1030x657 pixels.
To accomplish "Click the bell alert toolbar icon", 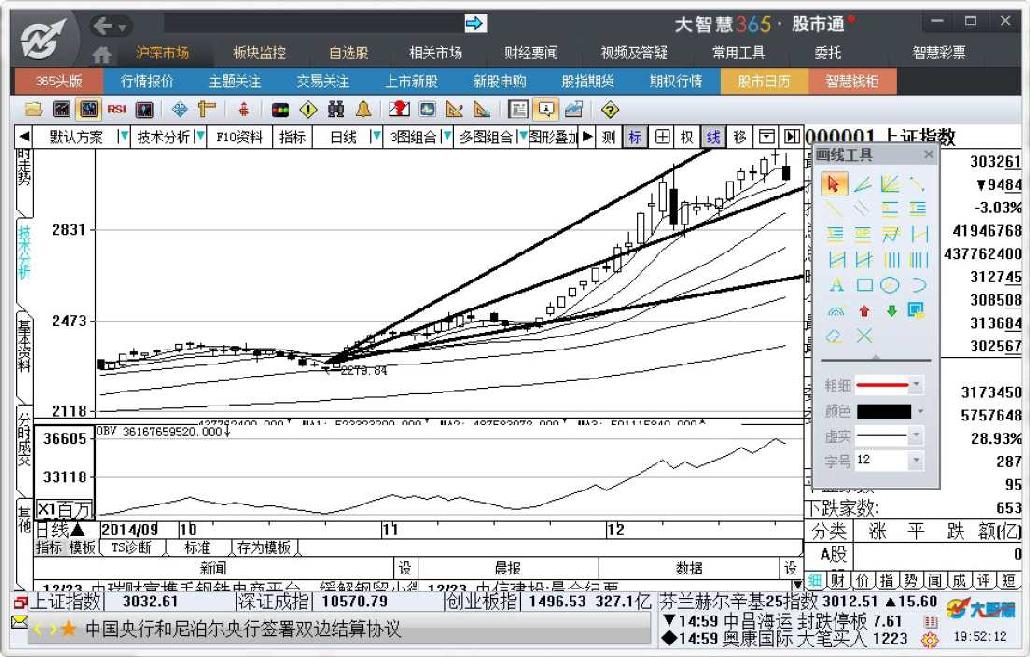I will [363, 109].
